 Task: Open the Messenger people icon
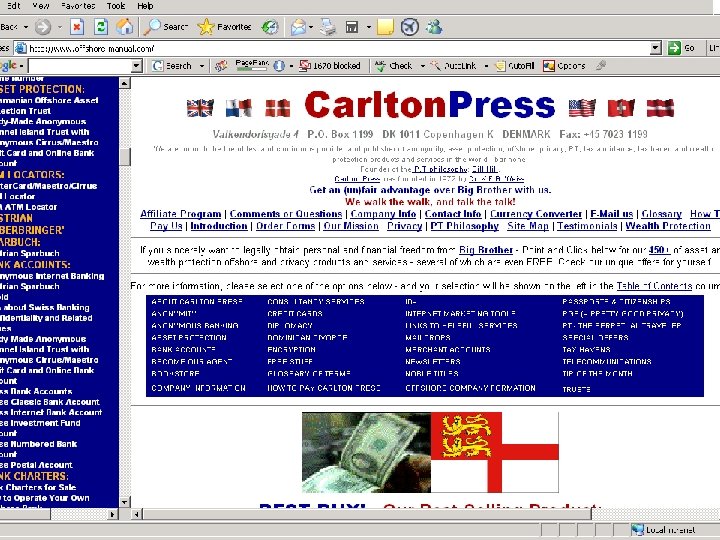(434, 27)
